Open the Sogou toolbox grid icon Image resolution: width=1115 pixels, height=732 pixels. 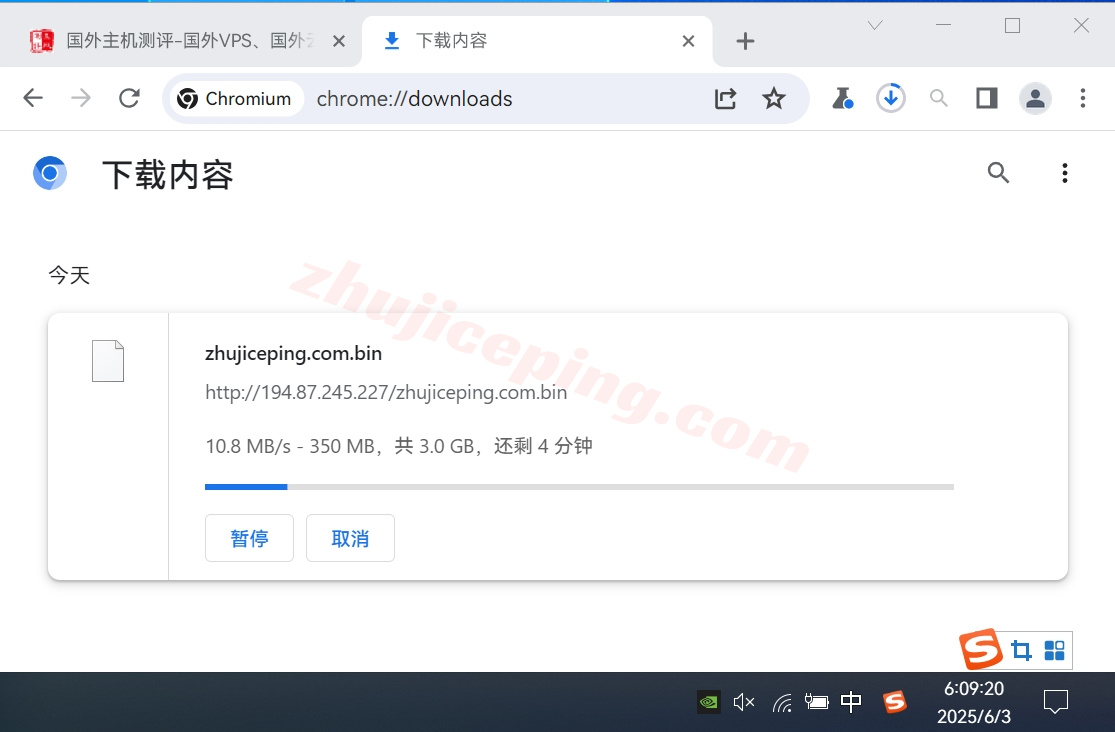coord(1055,650)
